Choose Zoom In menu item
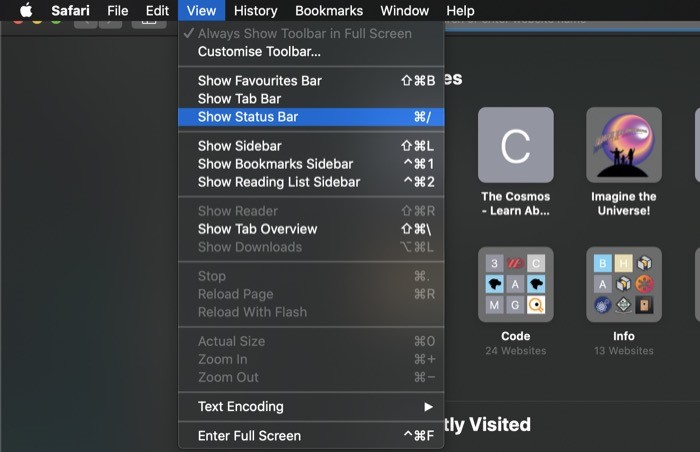700x452 pixels. tap(311, 359)
